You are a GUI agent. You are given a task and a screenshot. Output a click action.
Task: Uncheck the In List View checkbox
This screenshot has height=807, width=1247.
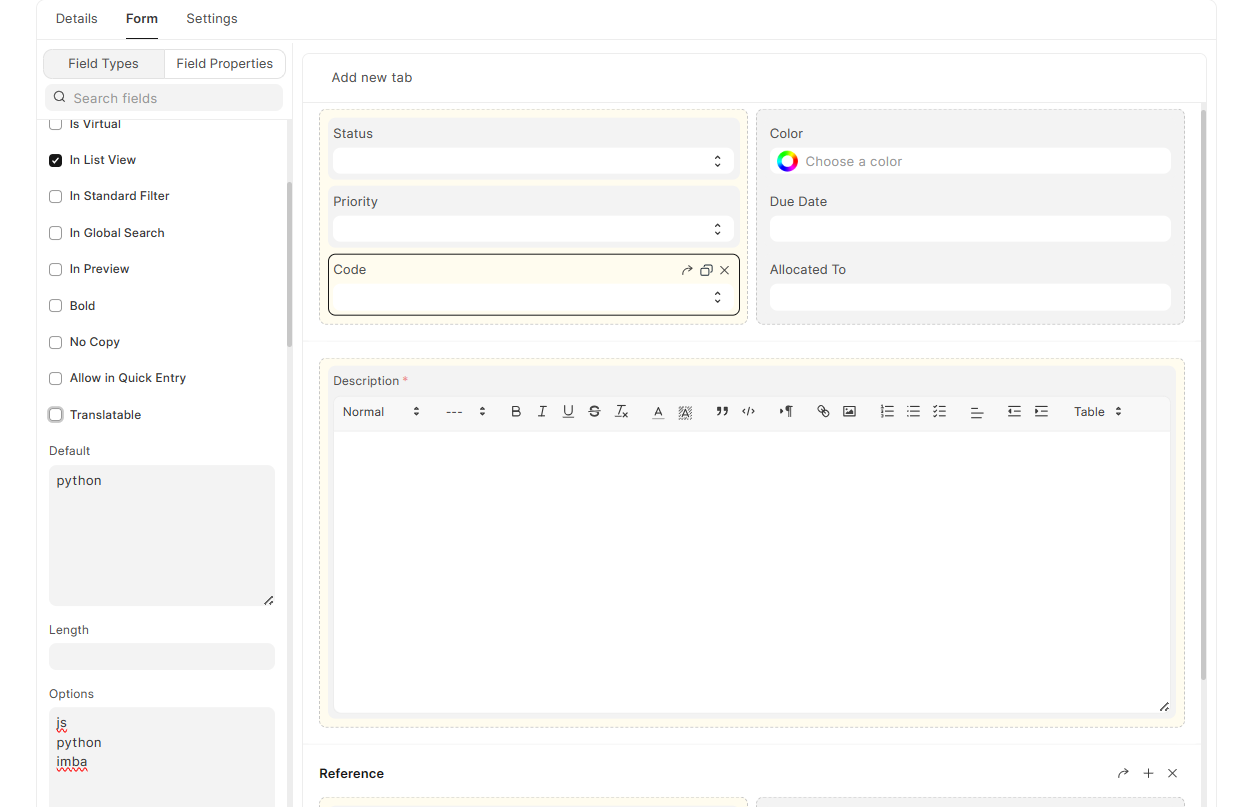[x=56, y=160]
